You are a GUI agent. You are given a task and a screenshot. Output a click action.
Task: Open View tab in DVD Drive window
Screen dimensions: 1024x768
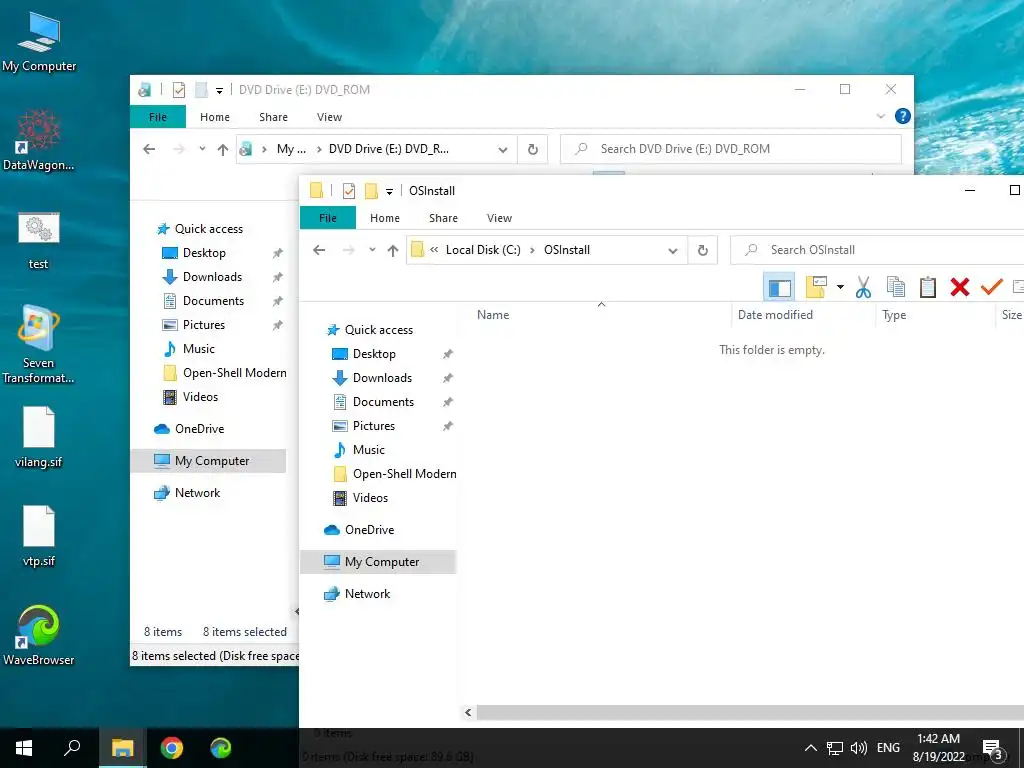click(329, 117)
